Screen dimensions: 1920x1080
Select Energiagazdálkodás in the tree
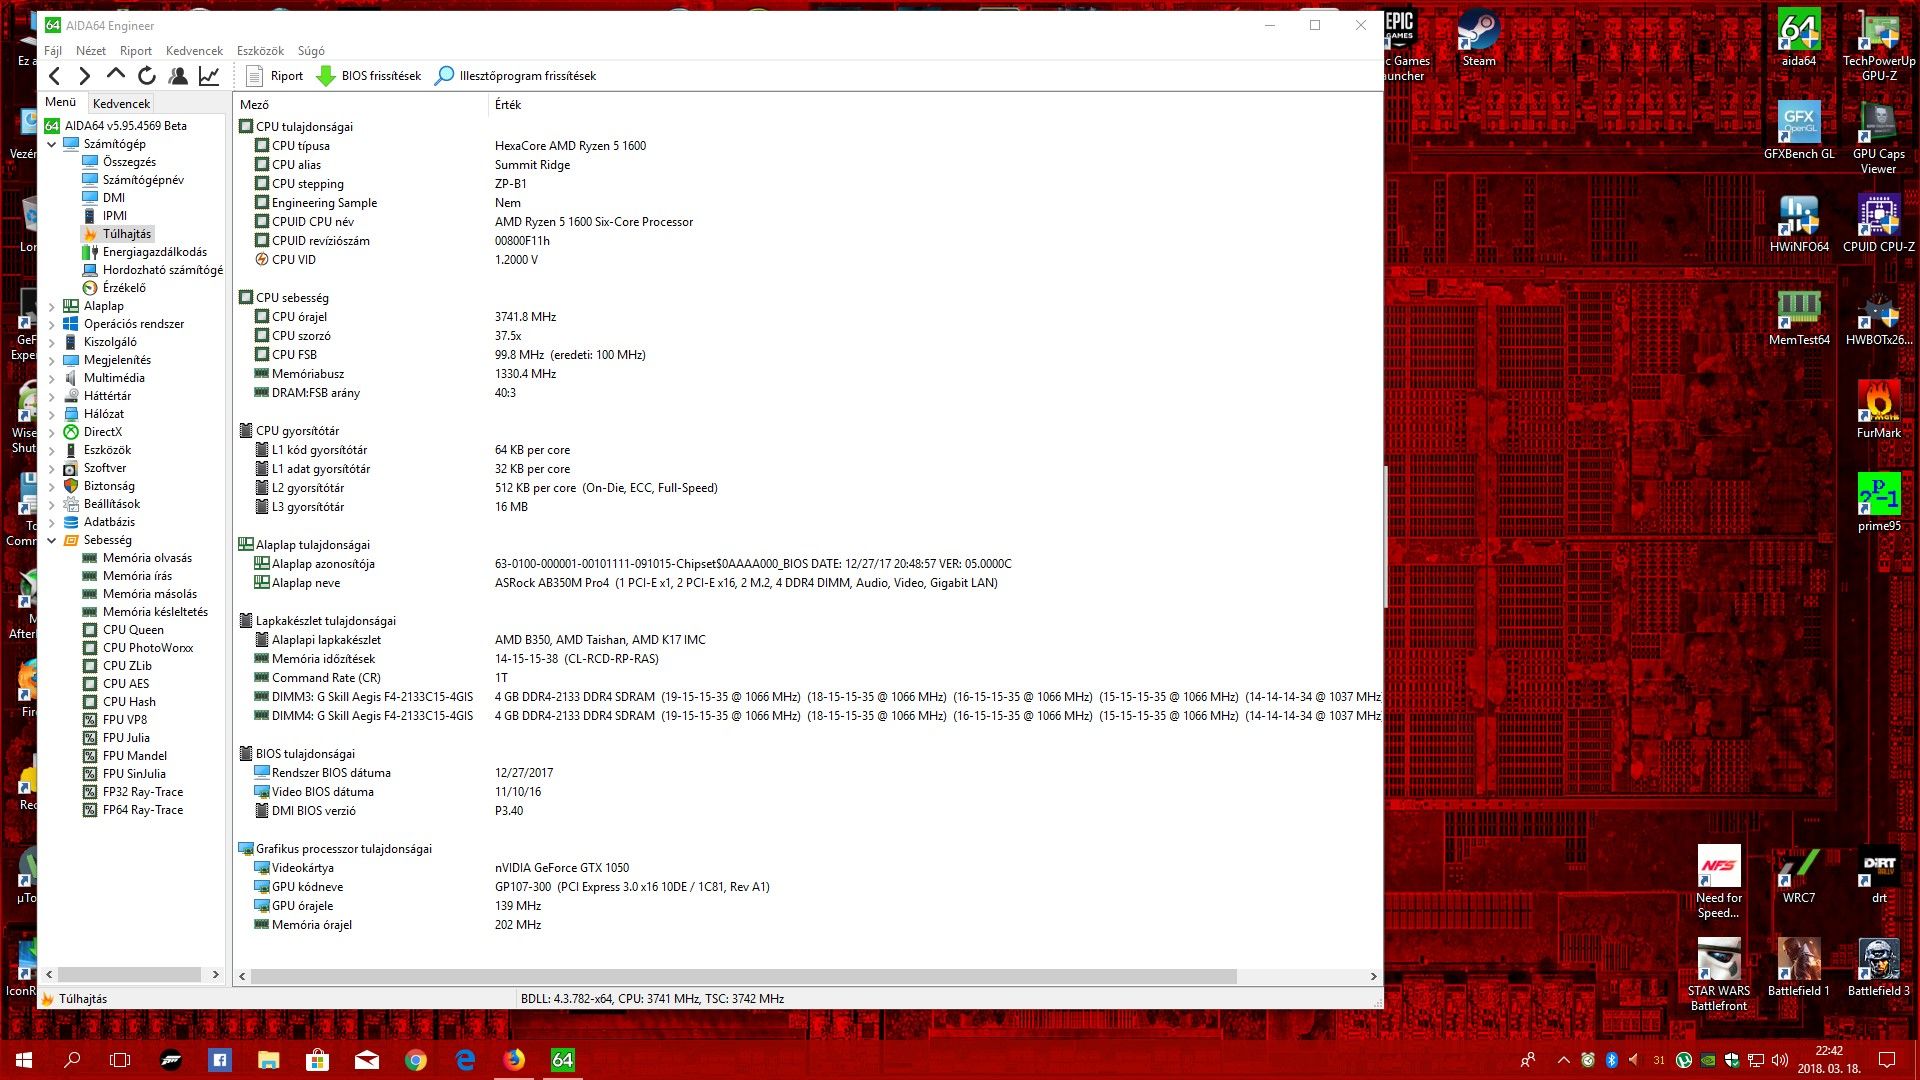coord(155,252)
